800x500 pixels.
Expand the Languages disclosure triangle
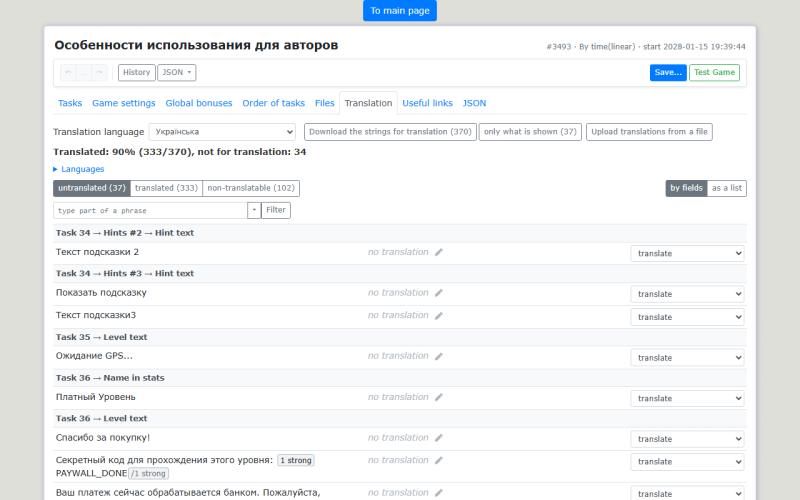click(55, 169)
